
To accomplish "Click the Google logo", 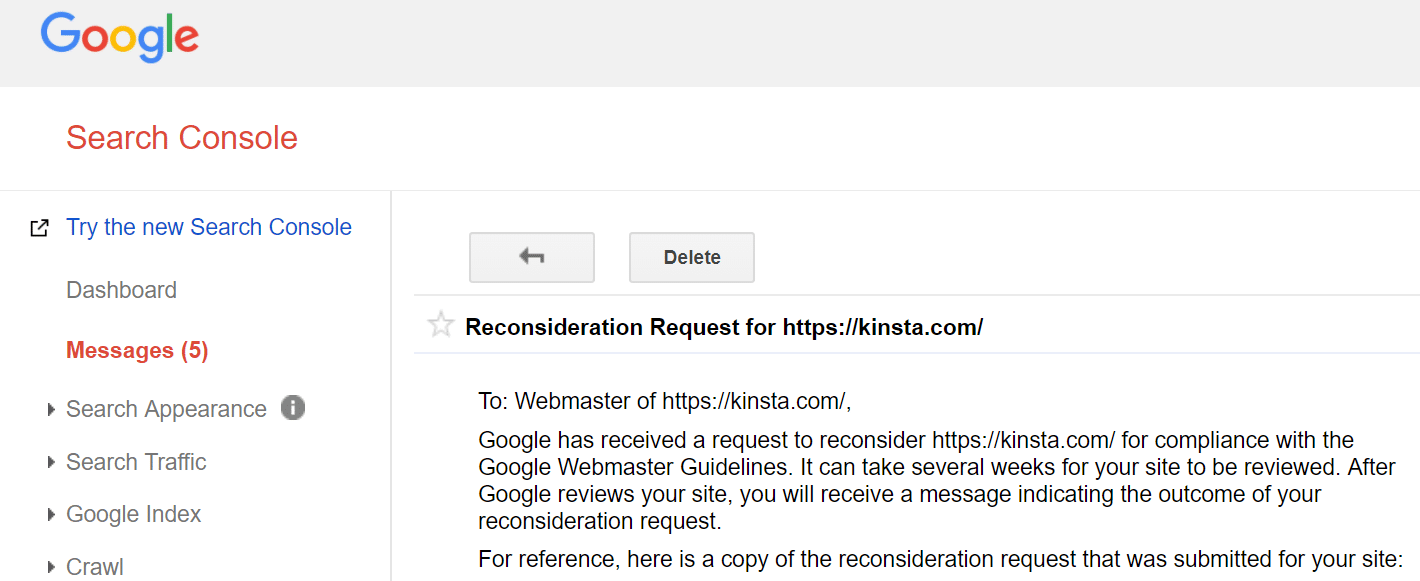I will click(x=119, y=36).
